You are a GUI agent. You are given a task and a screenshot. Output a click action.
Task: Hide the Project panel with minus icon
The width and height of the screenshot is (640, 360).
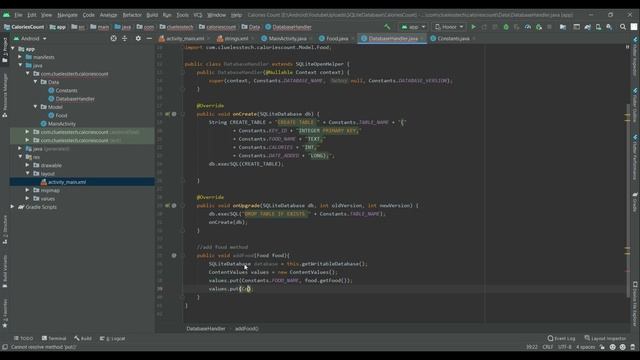click(x=149, y=38)
